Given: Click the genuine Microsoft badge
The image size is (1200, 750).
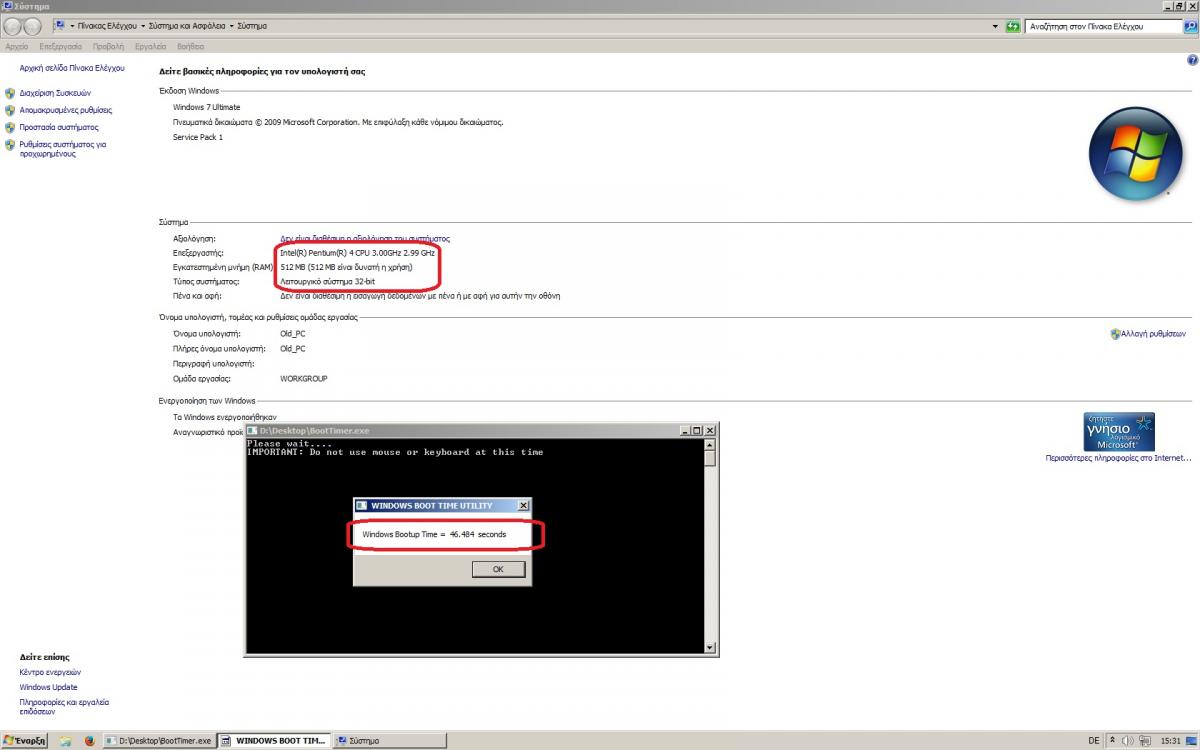Looking at the screenshot, I should tap(1120, 432).
